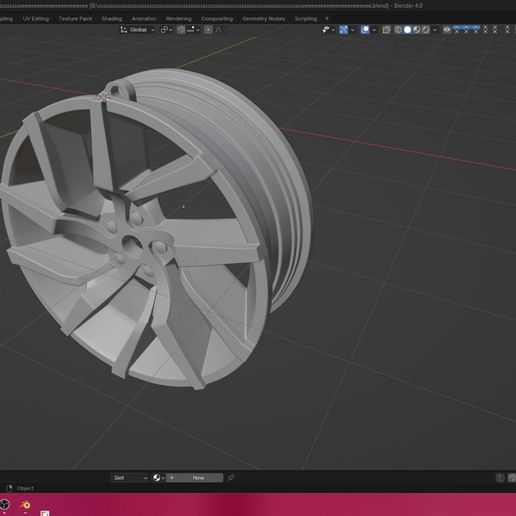Screen dimensions: 516x516
Task: Switch to wireframe viewport shading
Action: point(398,30)
